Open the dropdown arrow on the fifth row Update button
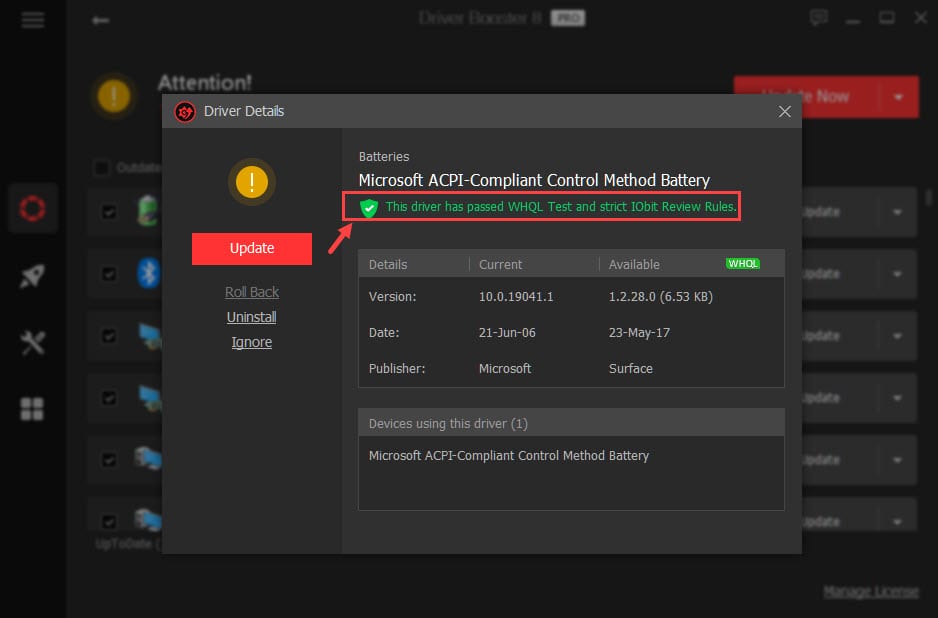 [897, 460]
